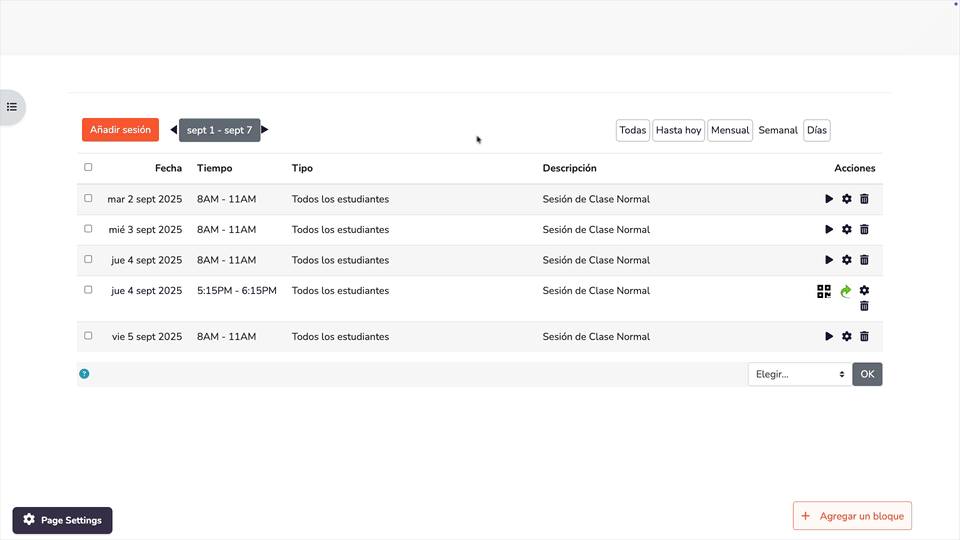
Task: Select all sessions checkbox in header
Action: coord(88,167)
